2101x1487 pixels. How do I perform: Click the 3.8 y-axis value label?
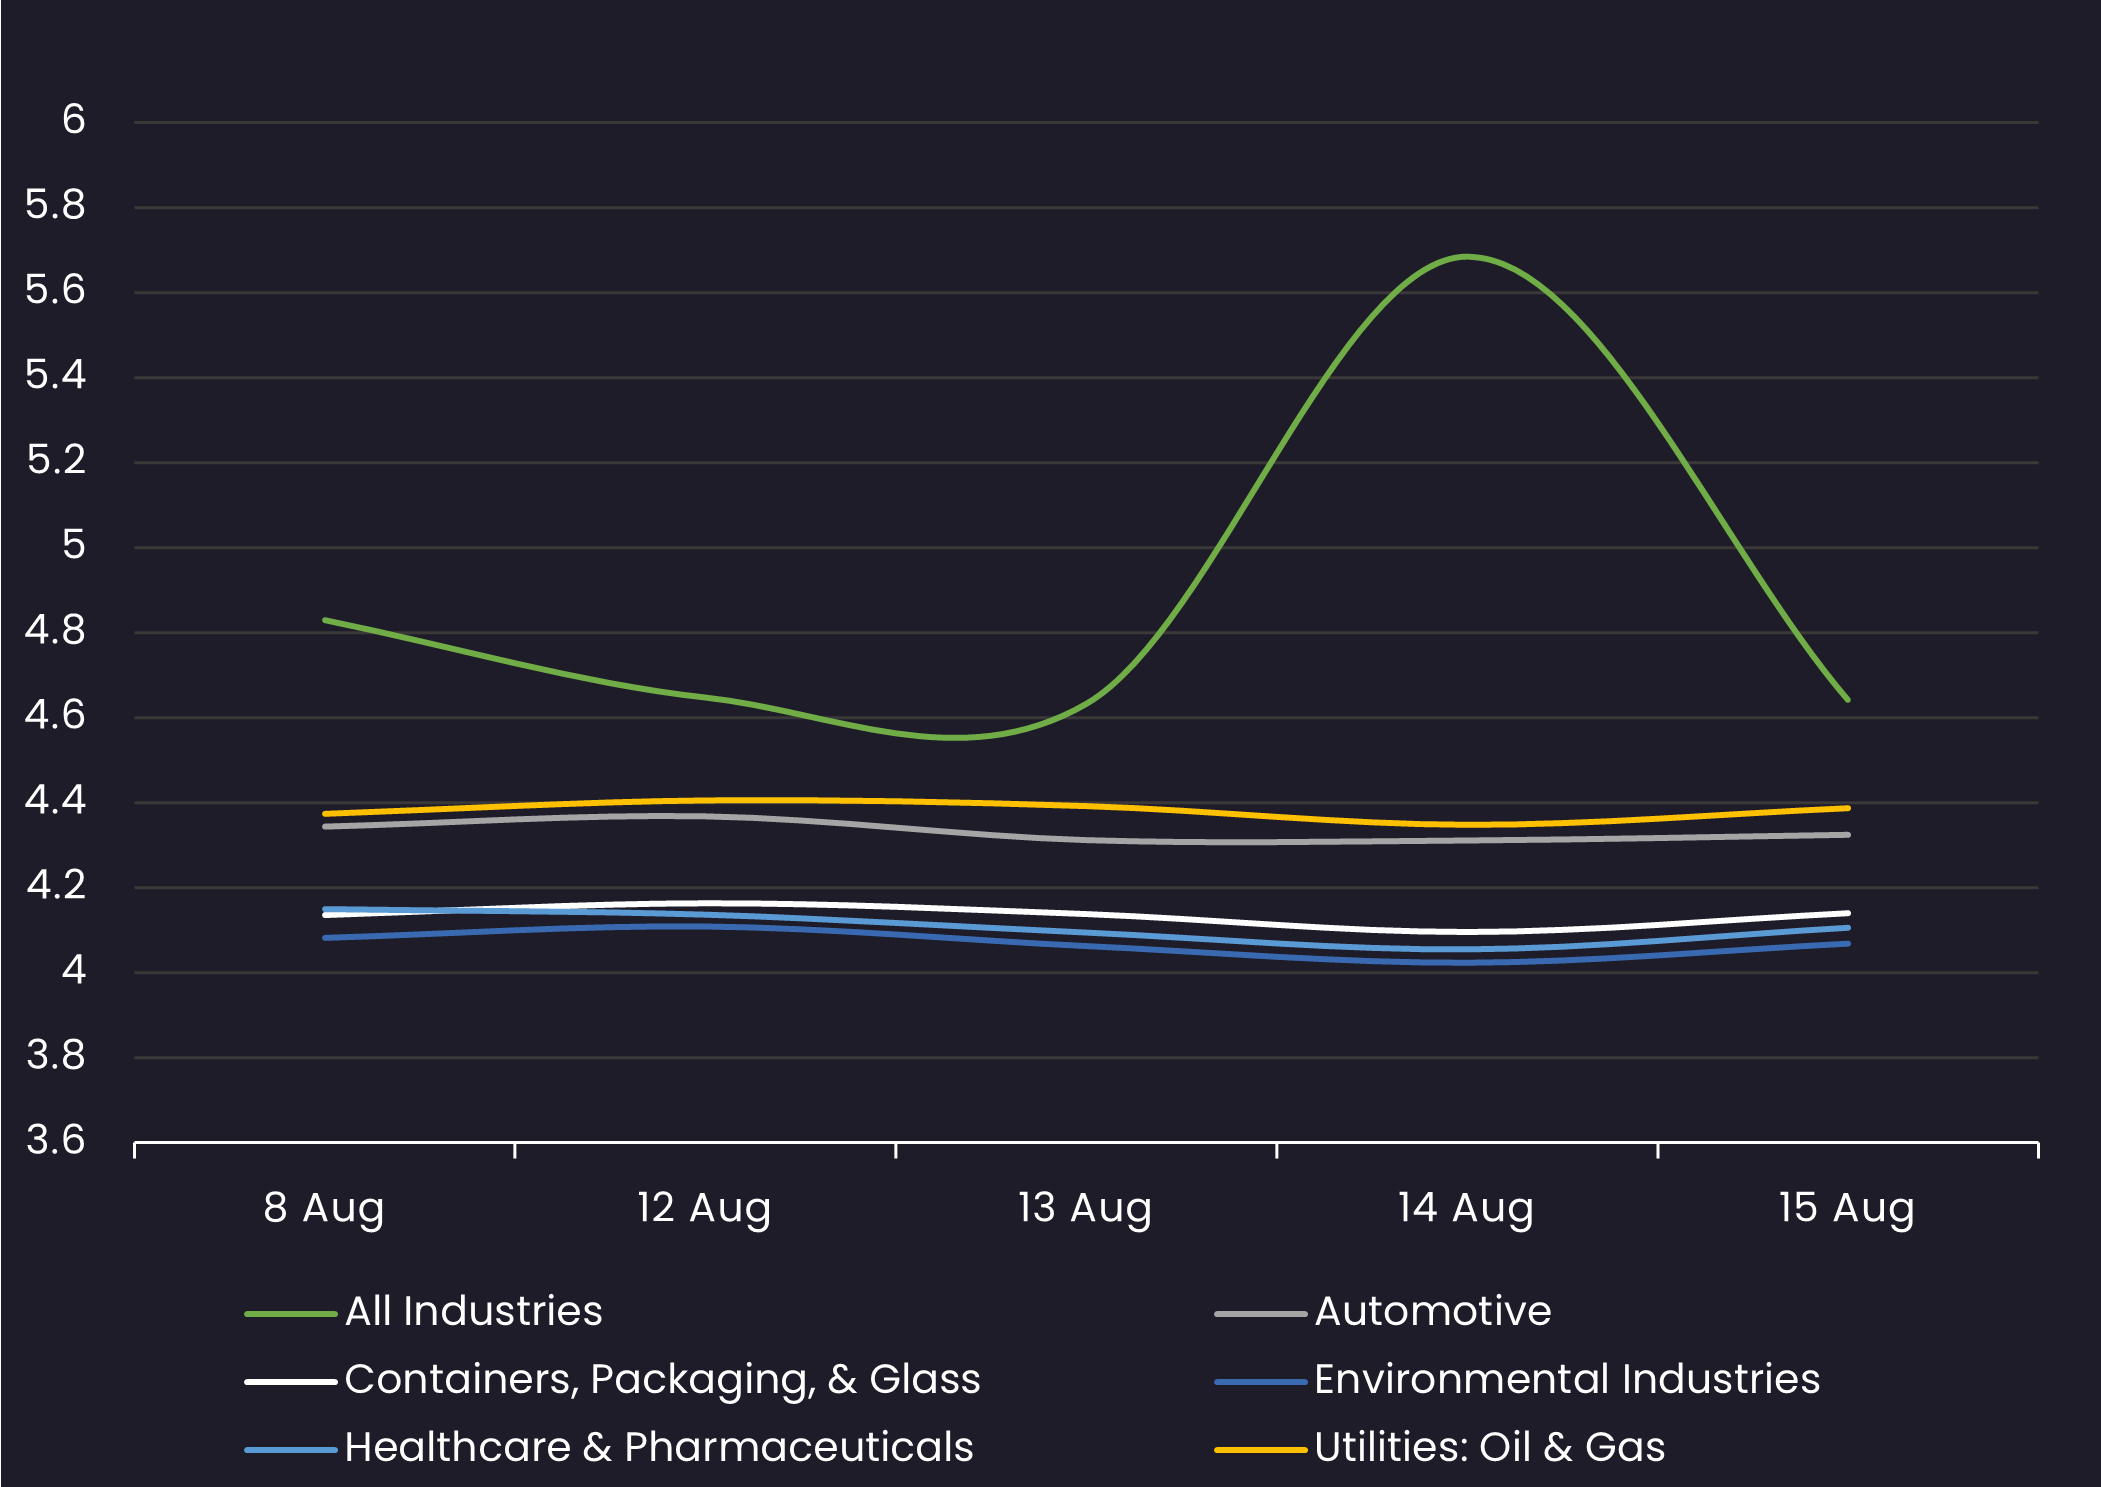click(x=56, y=1055)
